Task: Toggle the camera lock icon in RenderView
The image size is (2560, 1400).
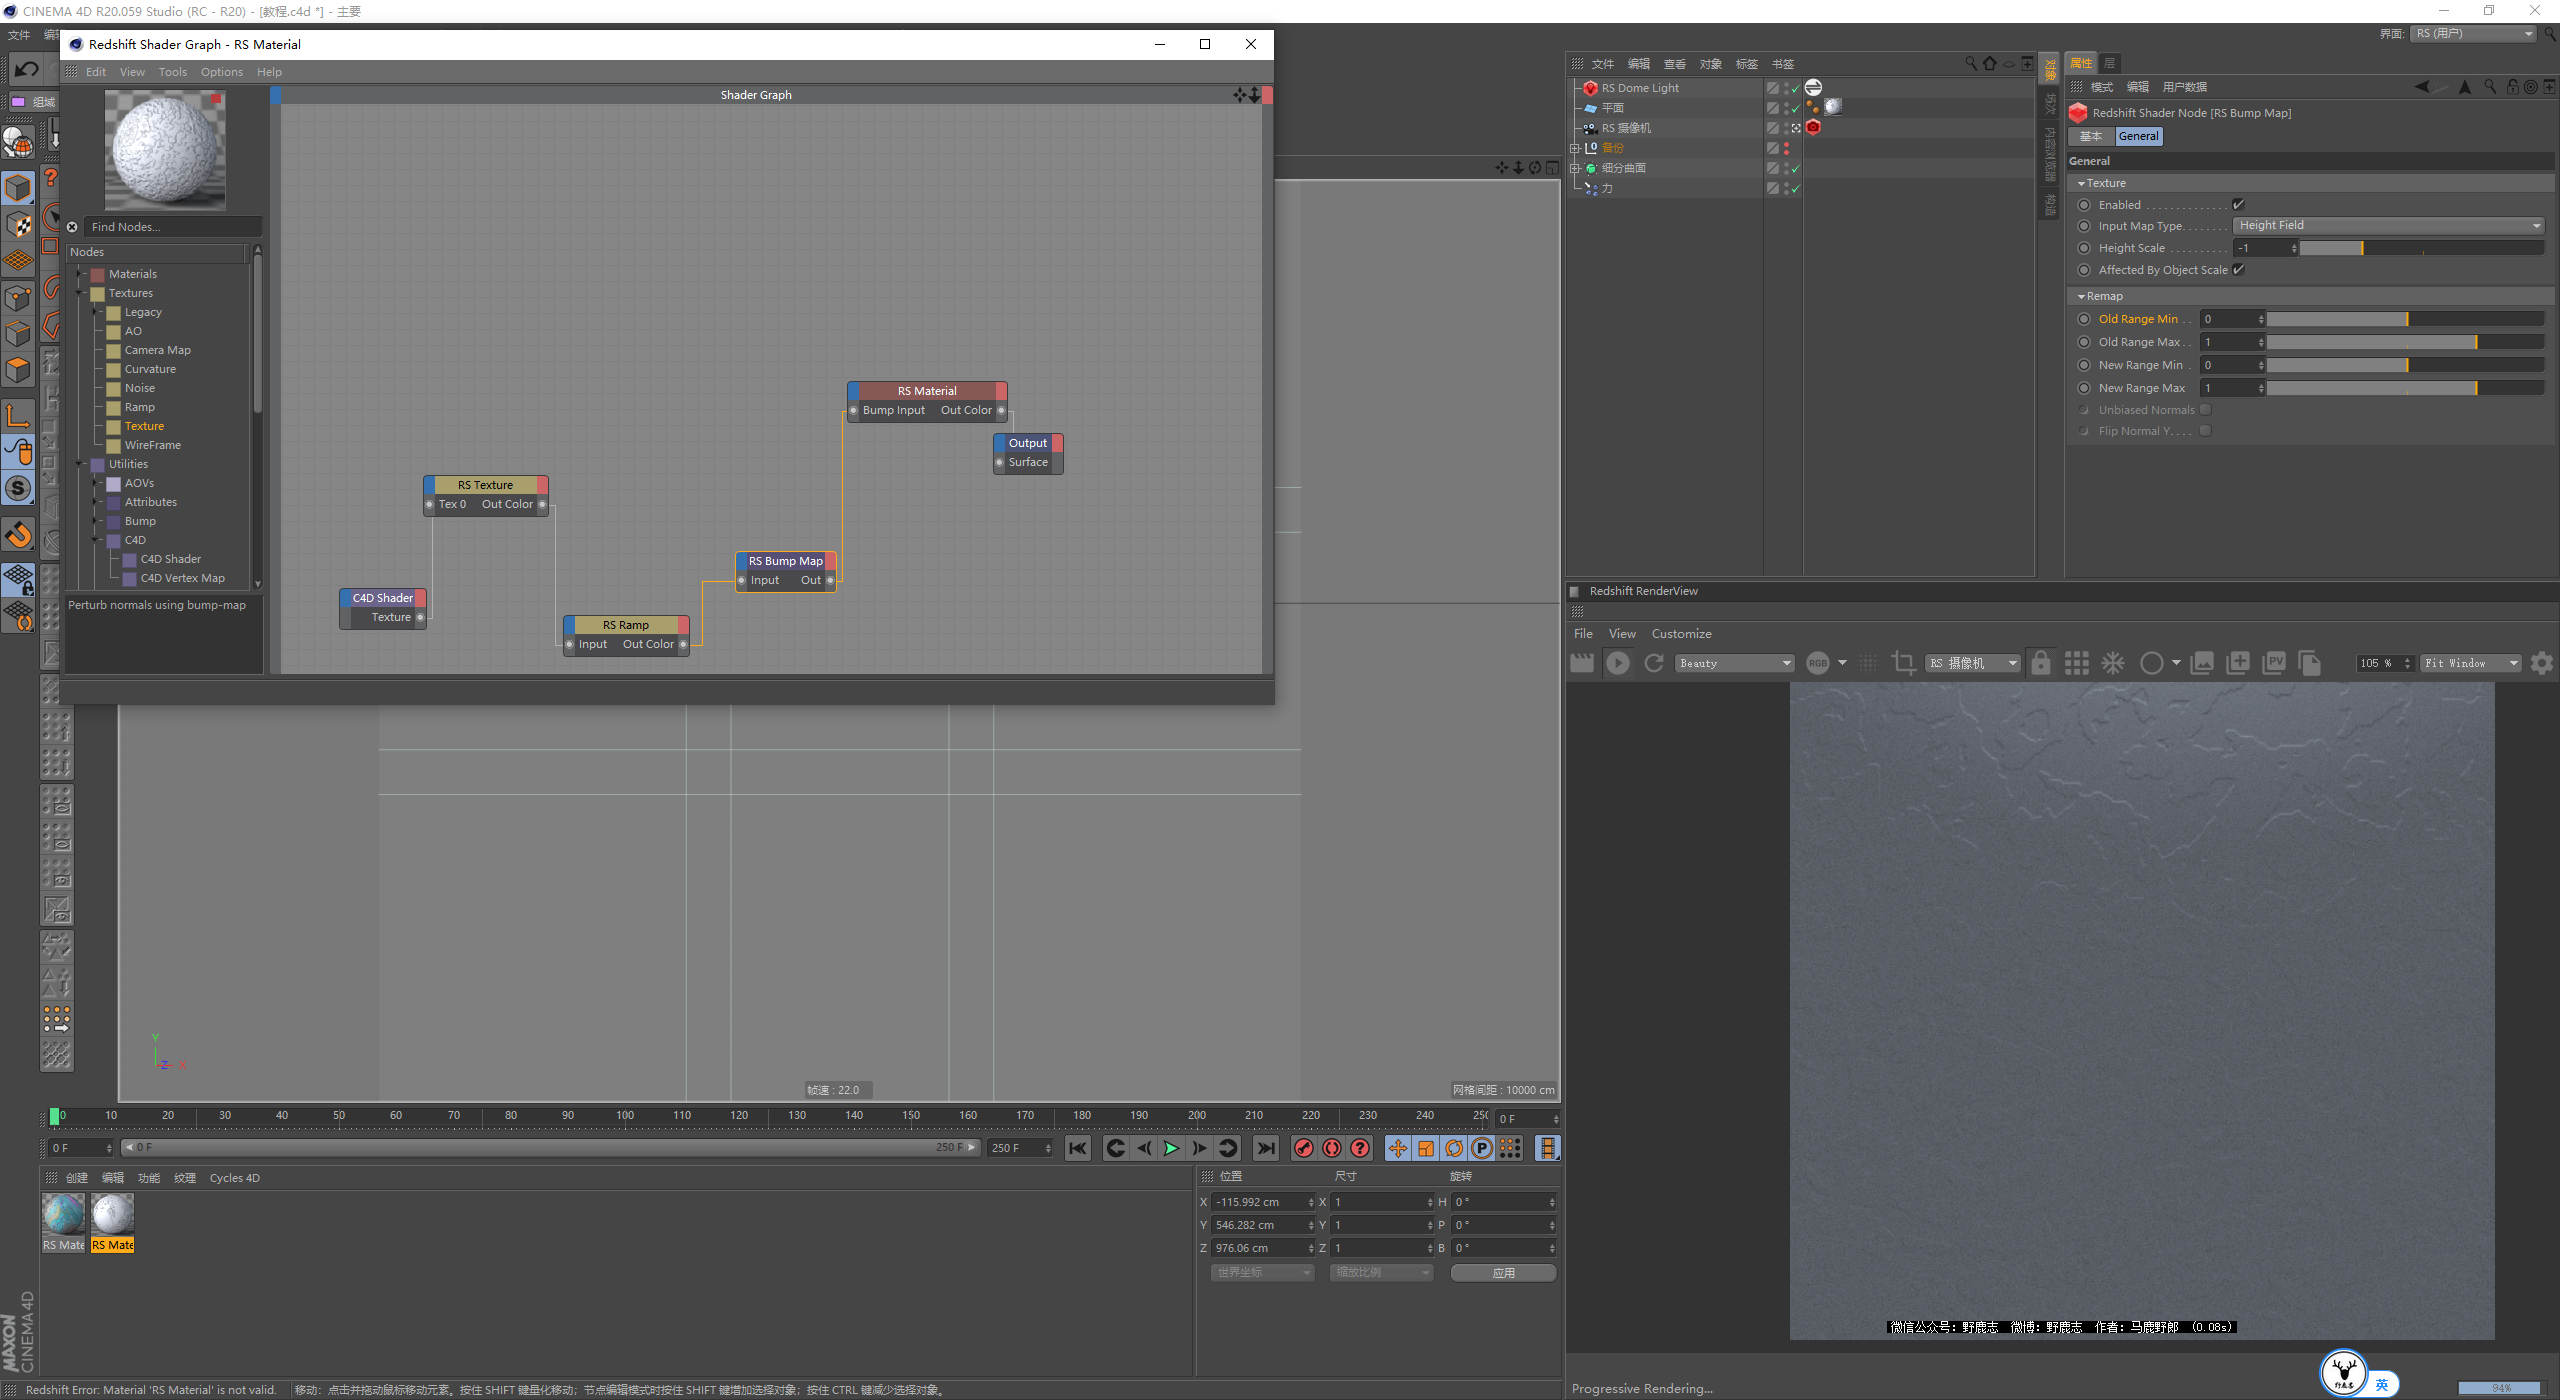Action: pyautogui.click(x=2041, y=663)
